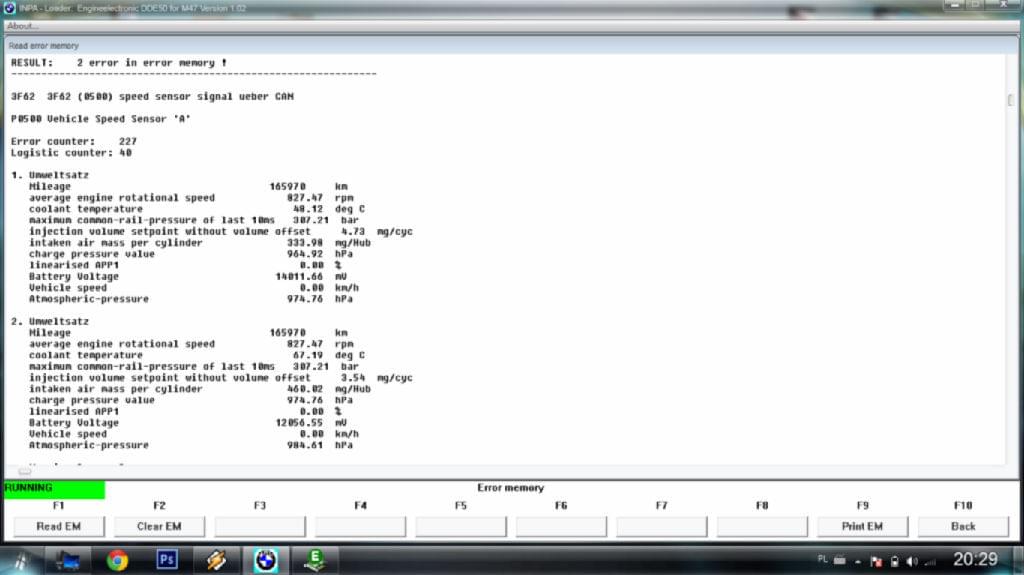
Task: Click the 'Read error memory' header text
Action: pyautogui.click(x=44, y=46)
